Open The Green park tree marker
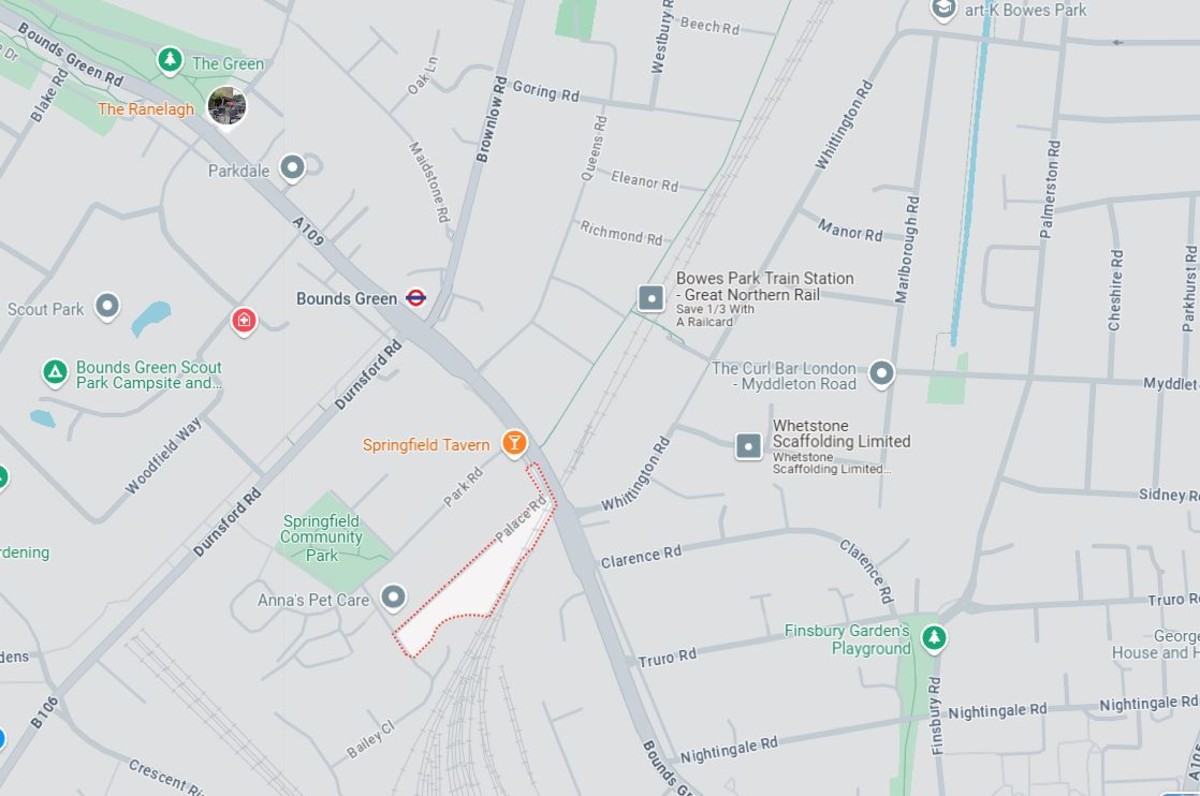The image size is (1200, 796). pos(170,61)
